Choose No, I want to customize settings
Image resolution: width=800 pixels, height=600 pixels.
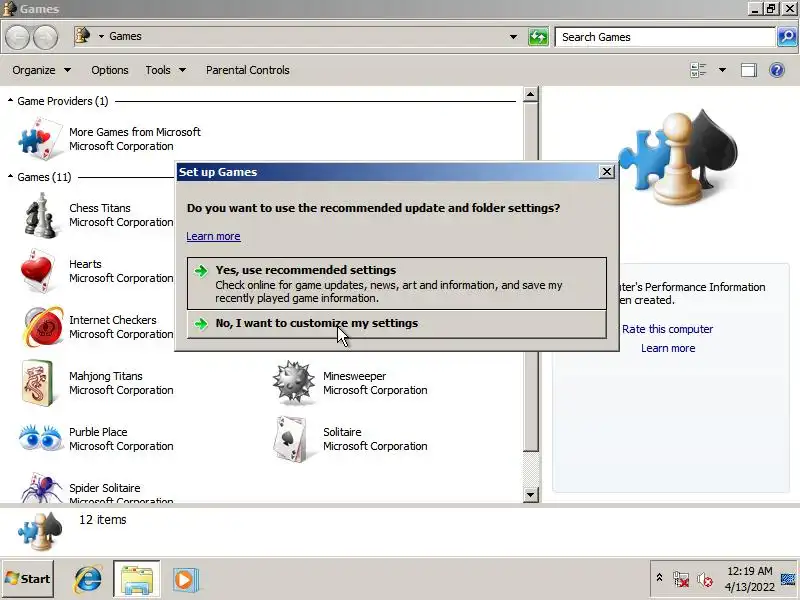tap(396, 323)
